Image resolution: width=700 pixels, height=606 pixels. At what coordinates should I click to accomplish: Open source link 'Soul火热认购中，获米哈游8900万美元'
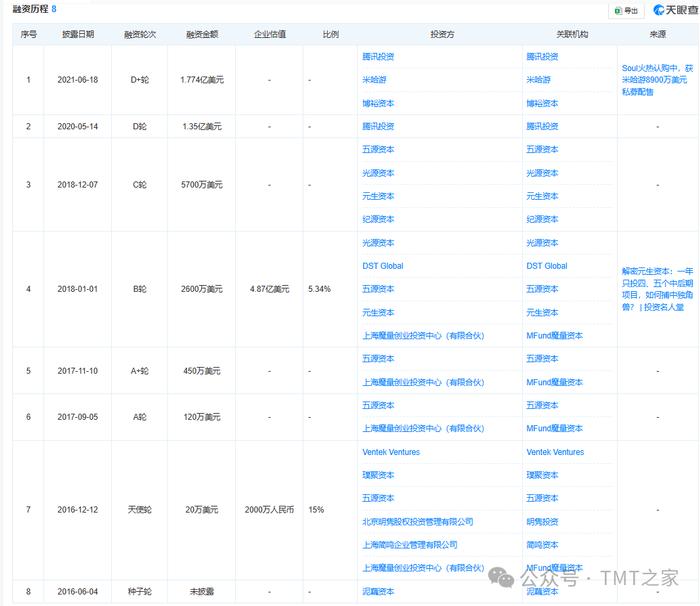(657, 80)
